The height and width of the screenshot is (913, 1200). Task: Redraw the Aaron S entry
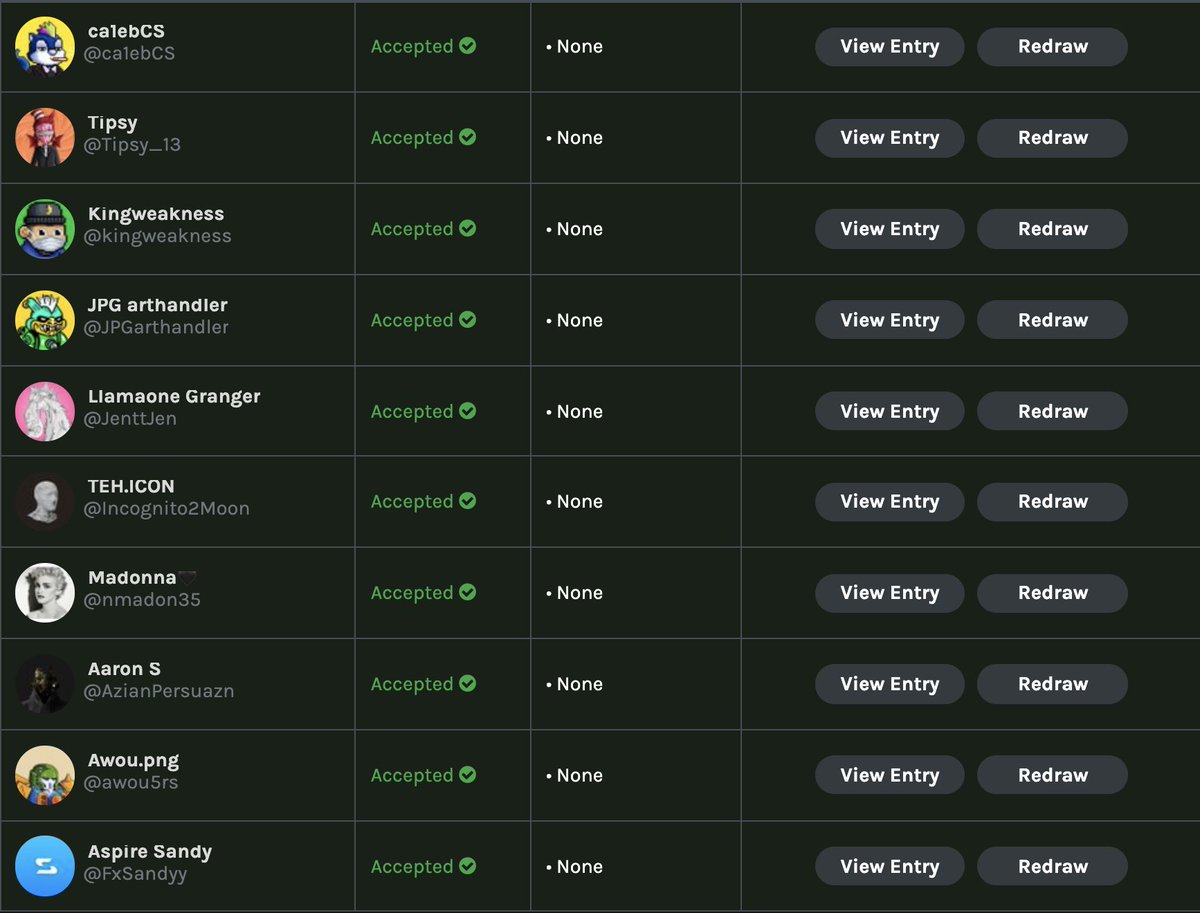pos(1052,684)
